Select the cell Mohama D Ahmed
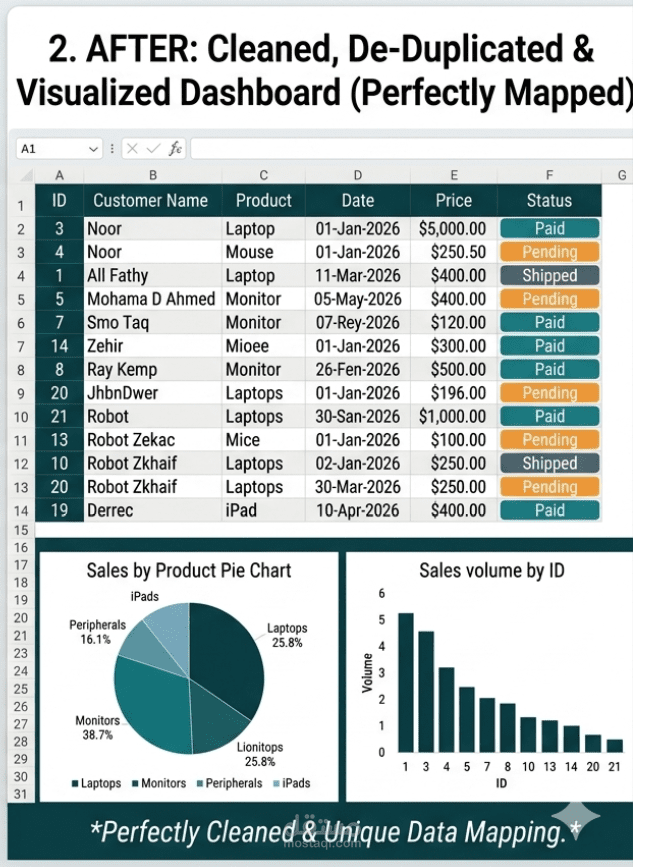The image size is (645, 867). click(x=153, y=299)
